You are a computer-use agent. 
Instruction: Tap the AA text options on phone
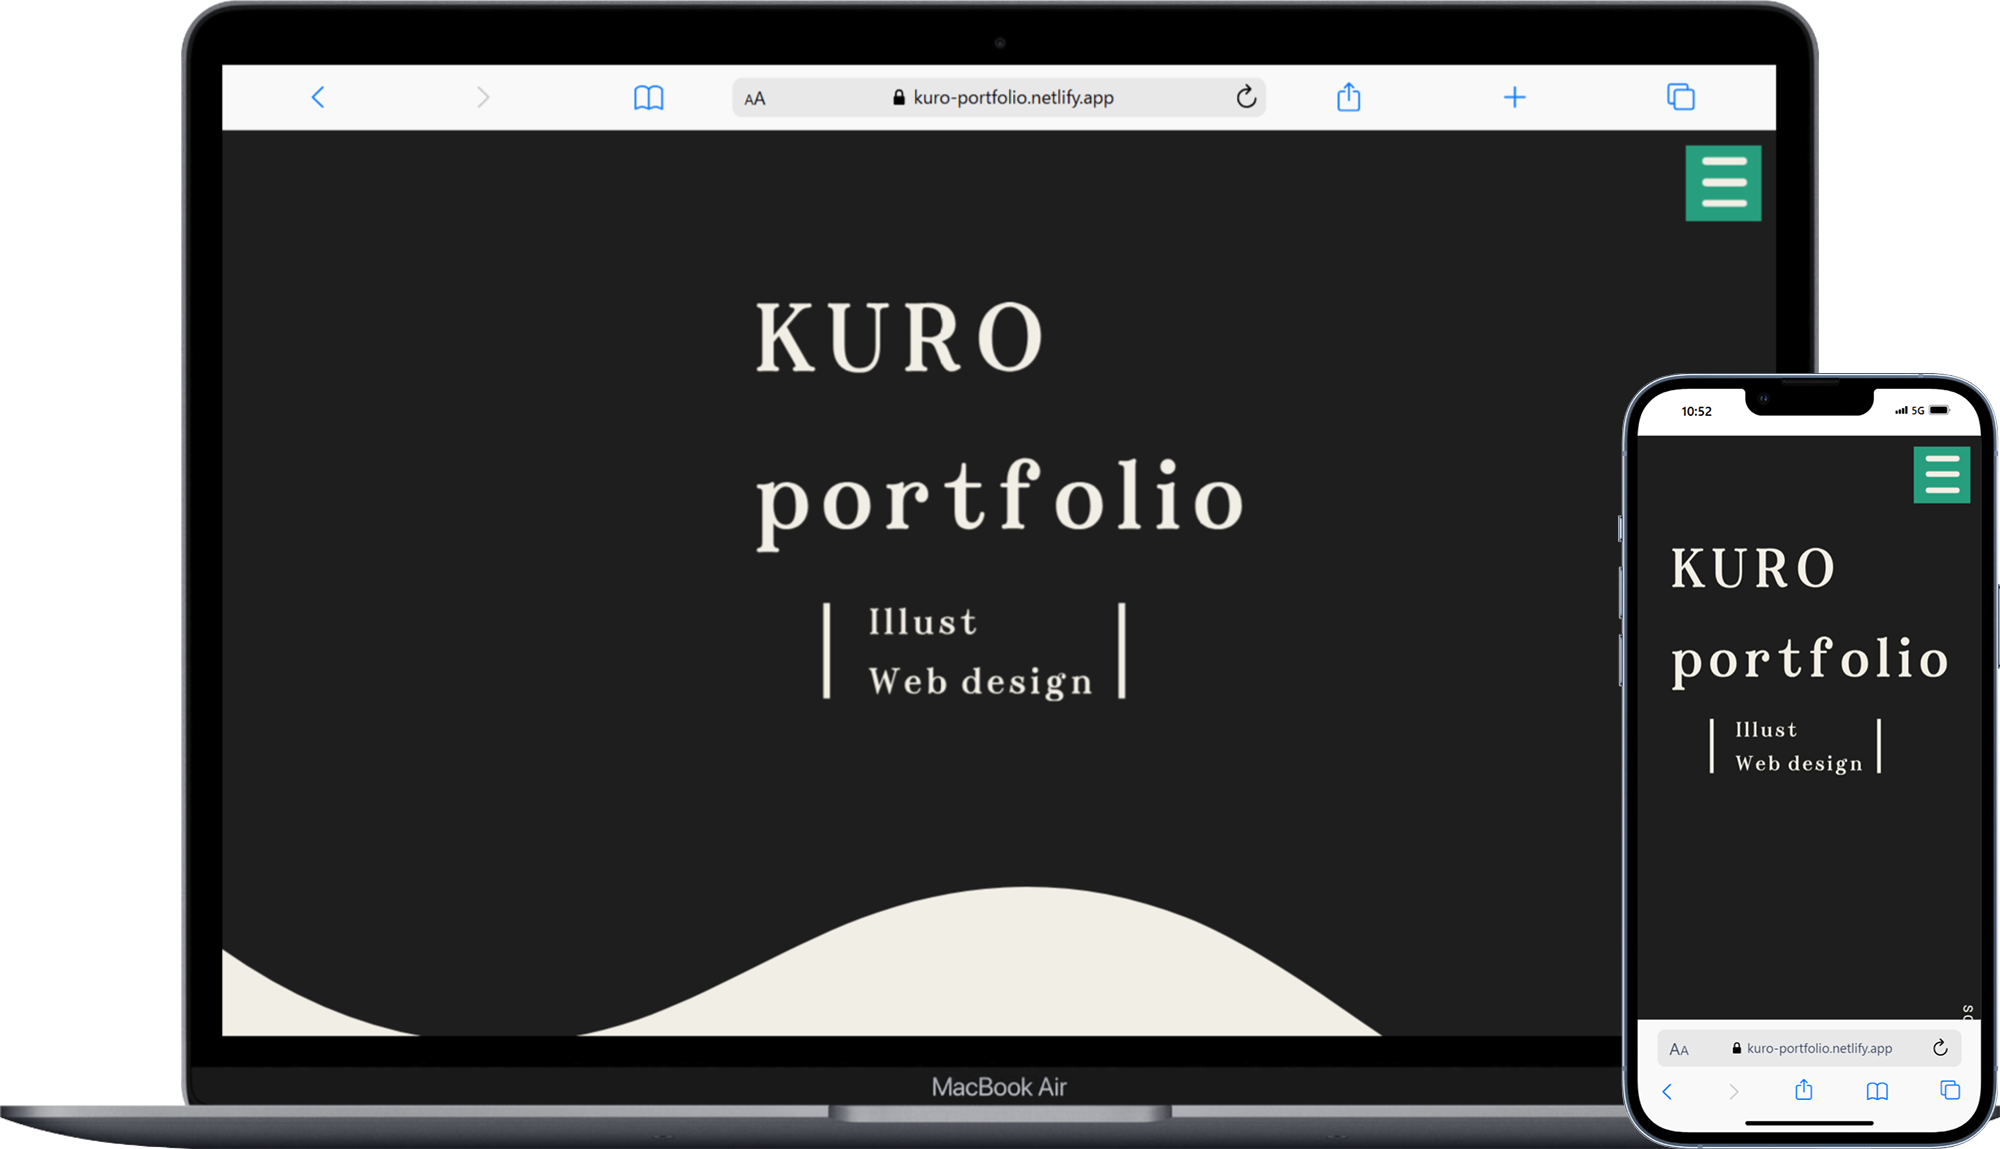tap(1679, 1049)
